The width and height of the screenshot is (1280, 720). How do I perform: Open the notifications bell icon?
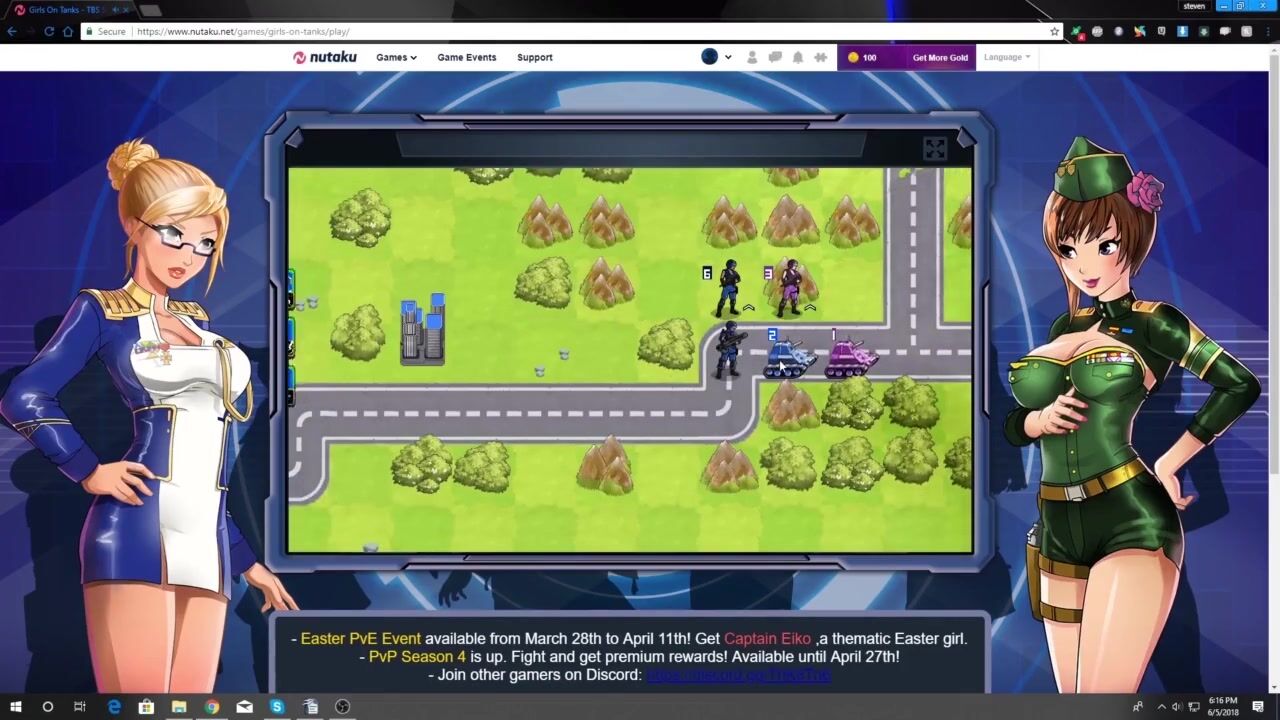pyautogui.click(x=798, y=57)
